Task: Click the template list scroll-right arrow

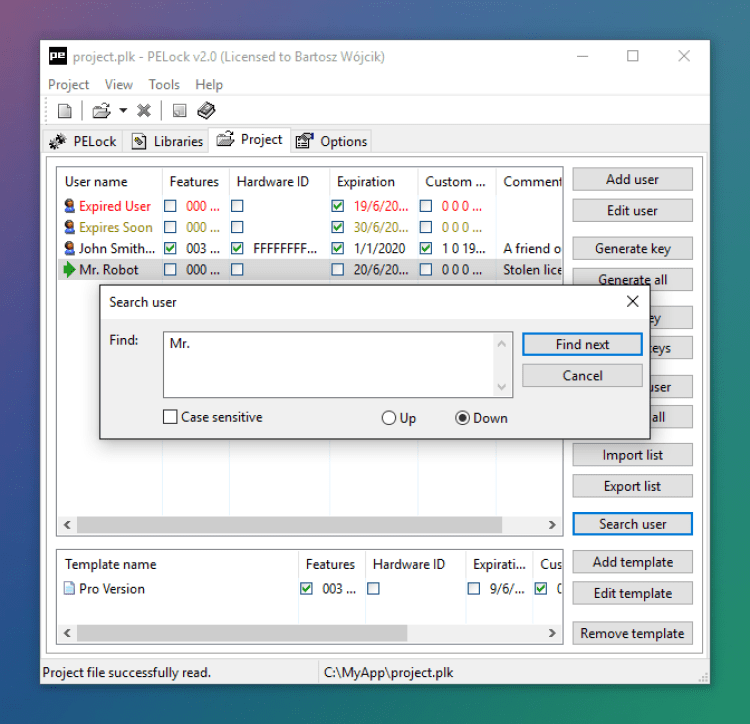Action: point(552,633)
